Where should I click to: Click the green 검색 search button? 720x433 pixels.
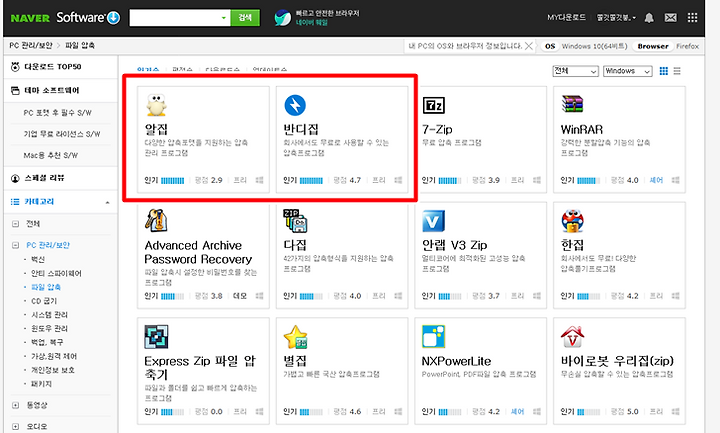coord(245,18)
